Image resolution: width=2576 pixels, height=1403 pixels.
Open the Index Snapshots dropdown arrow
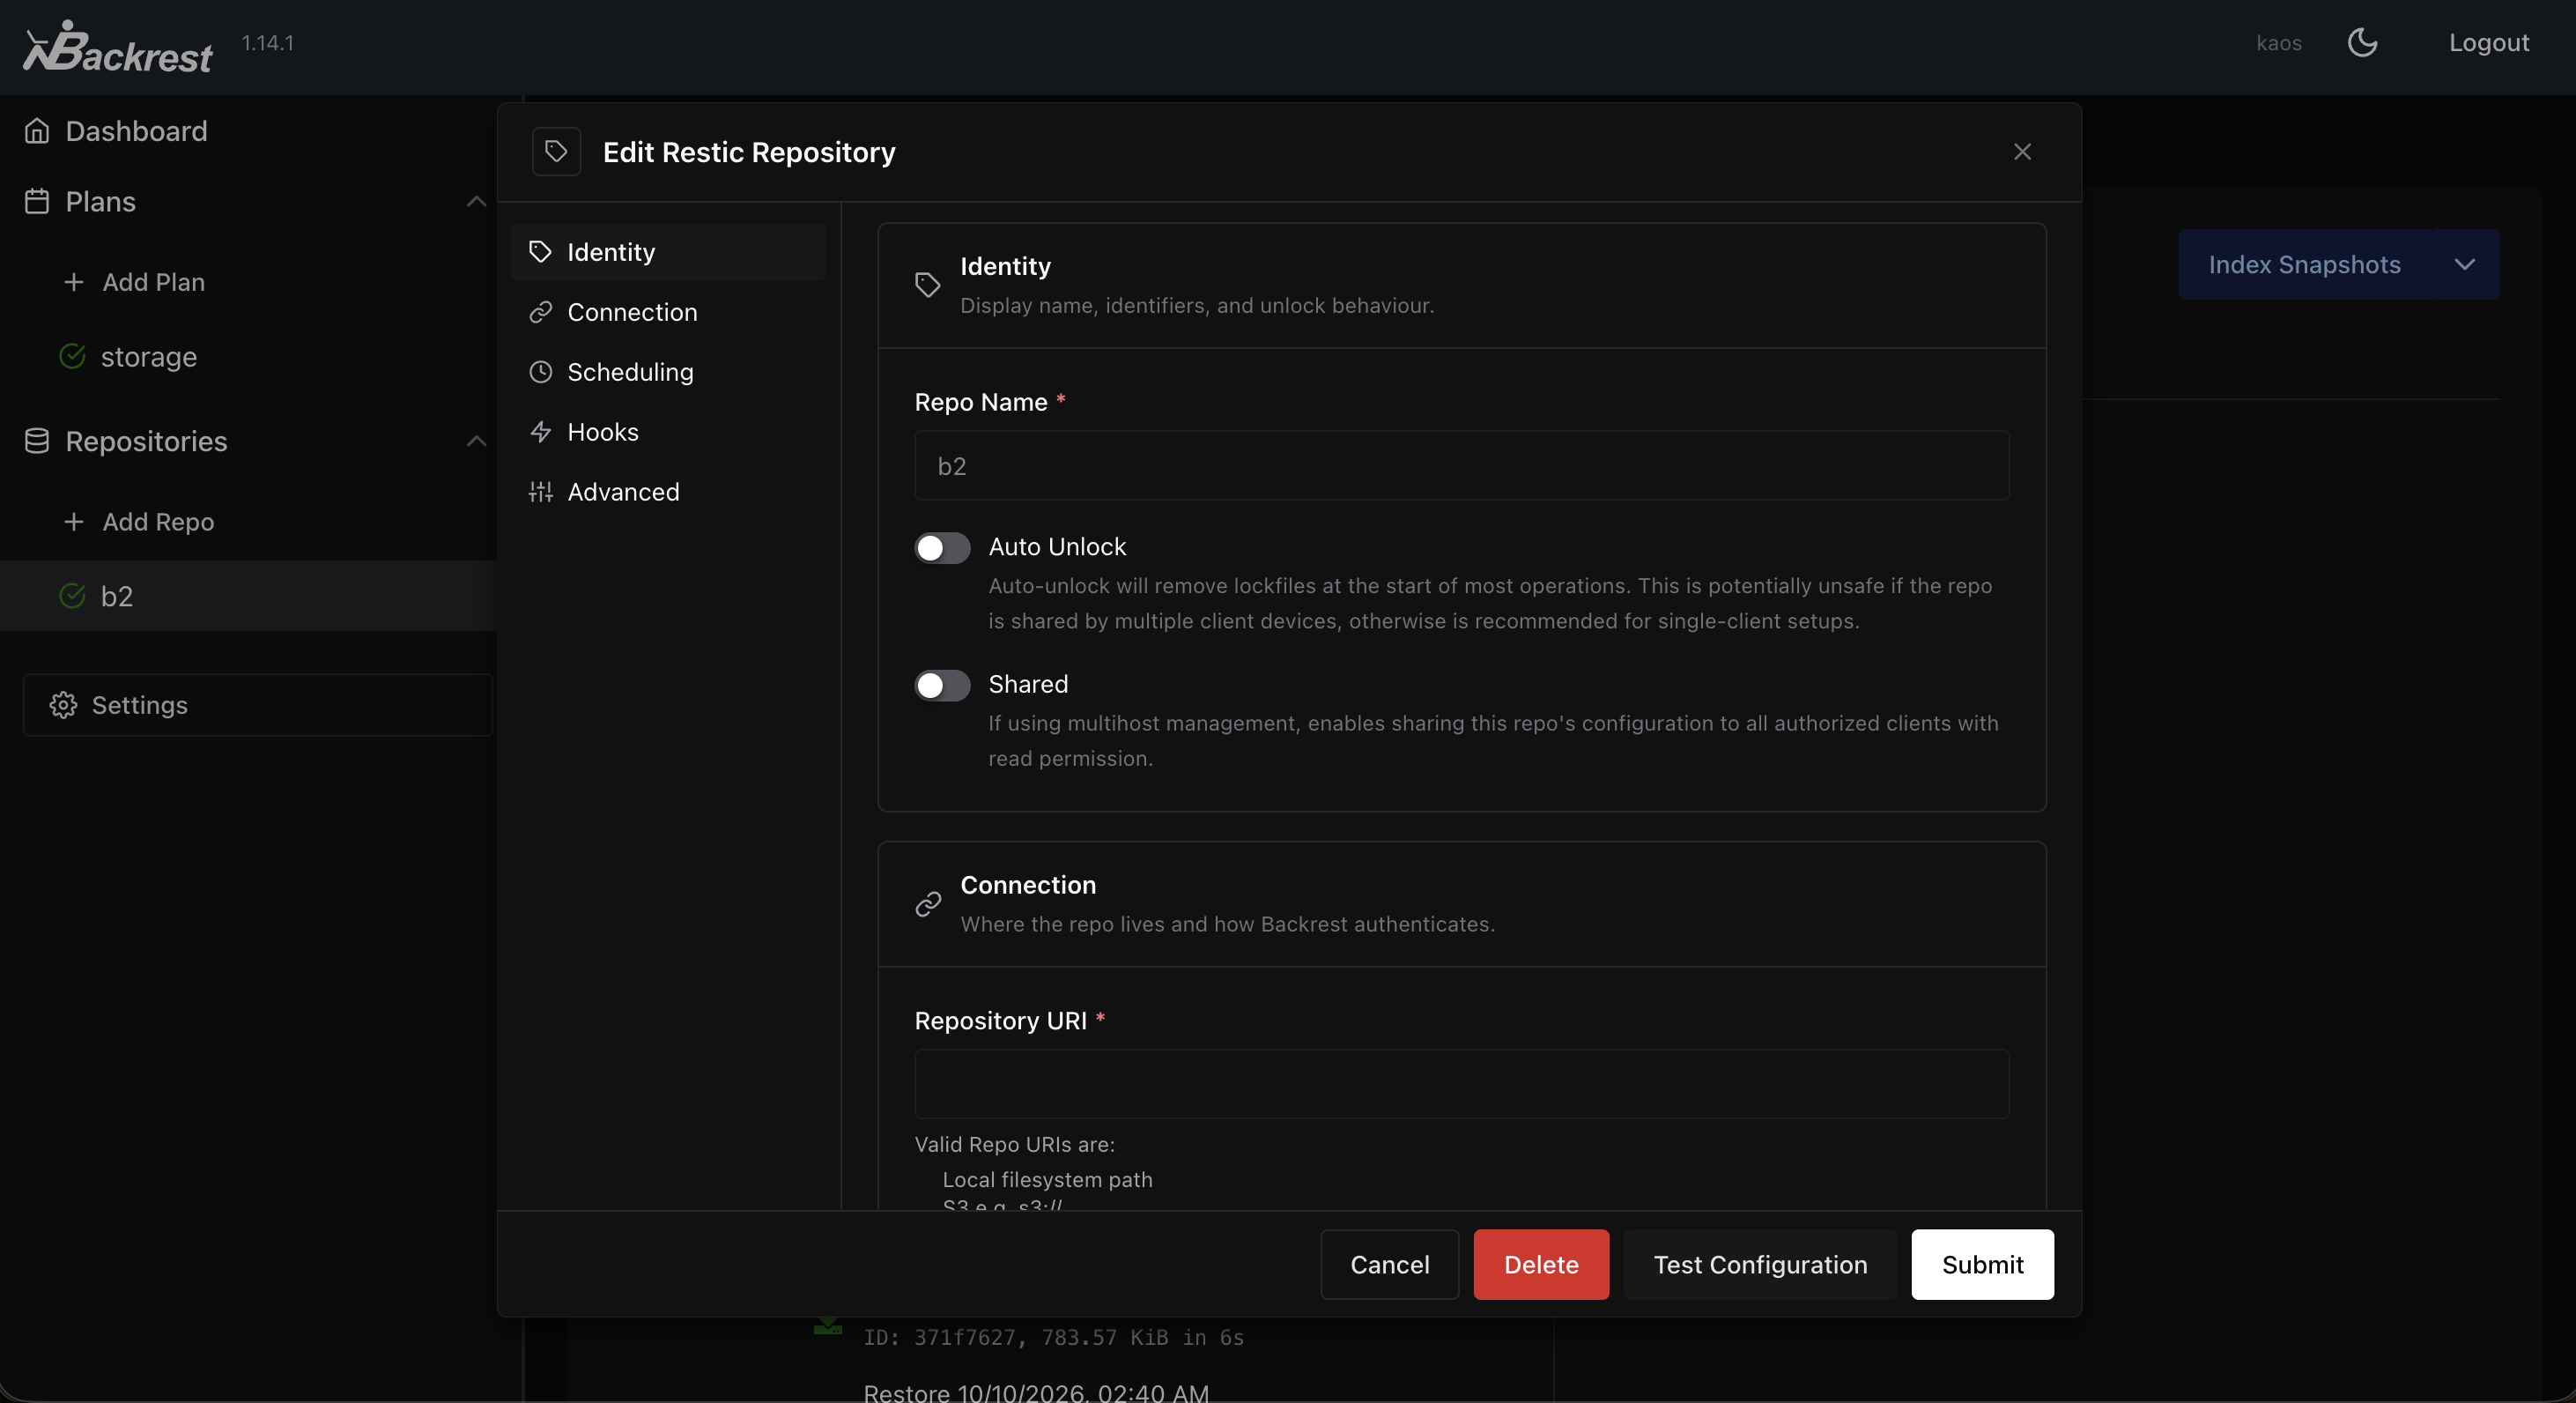coord(2464,264)
